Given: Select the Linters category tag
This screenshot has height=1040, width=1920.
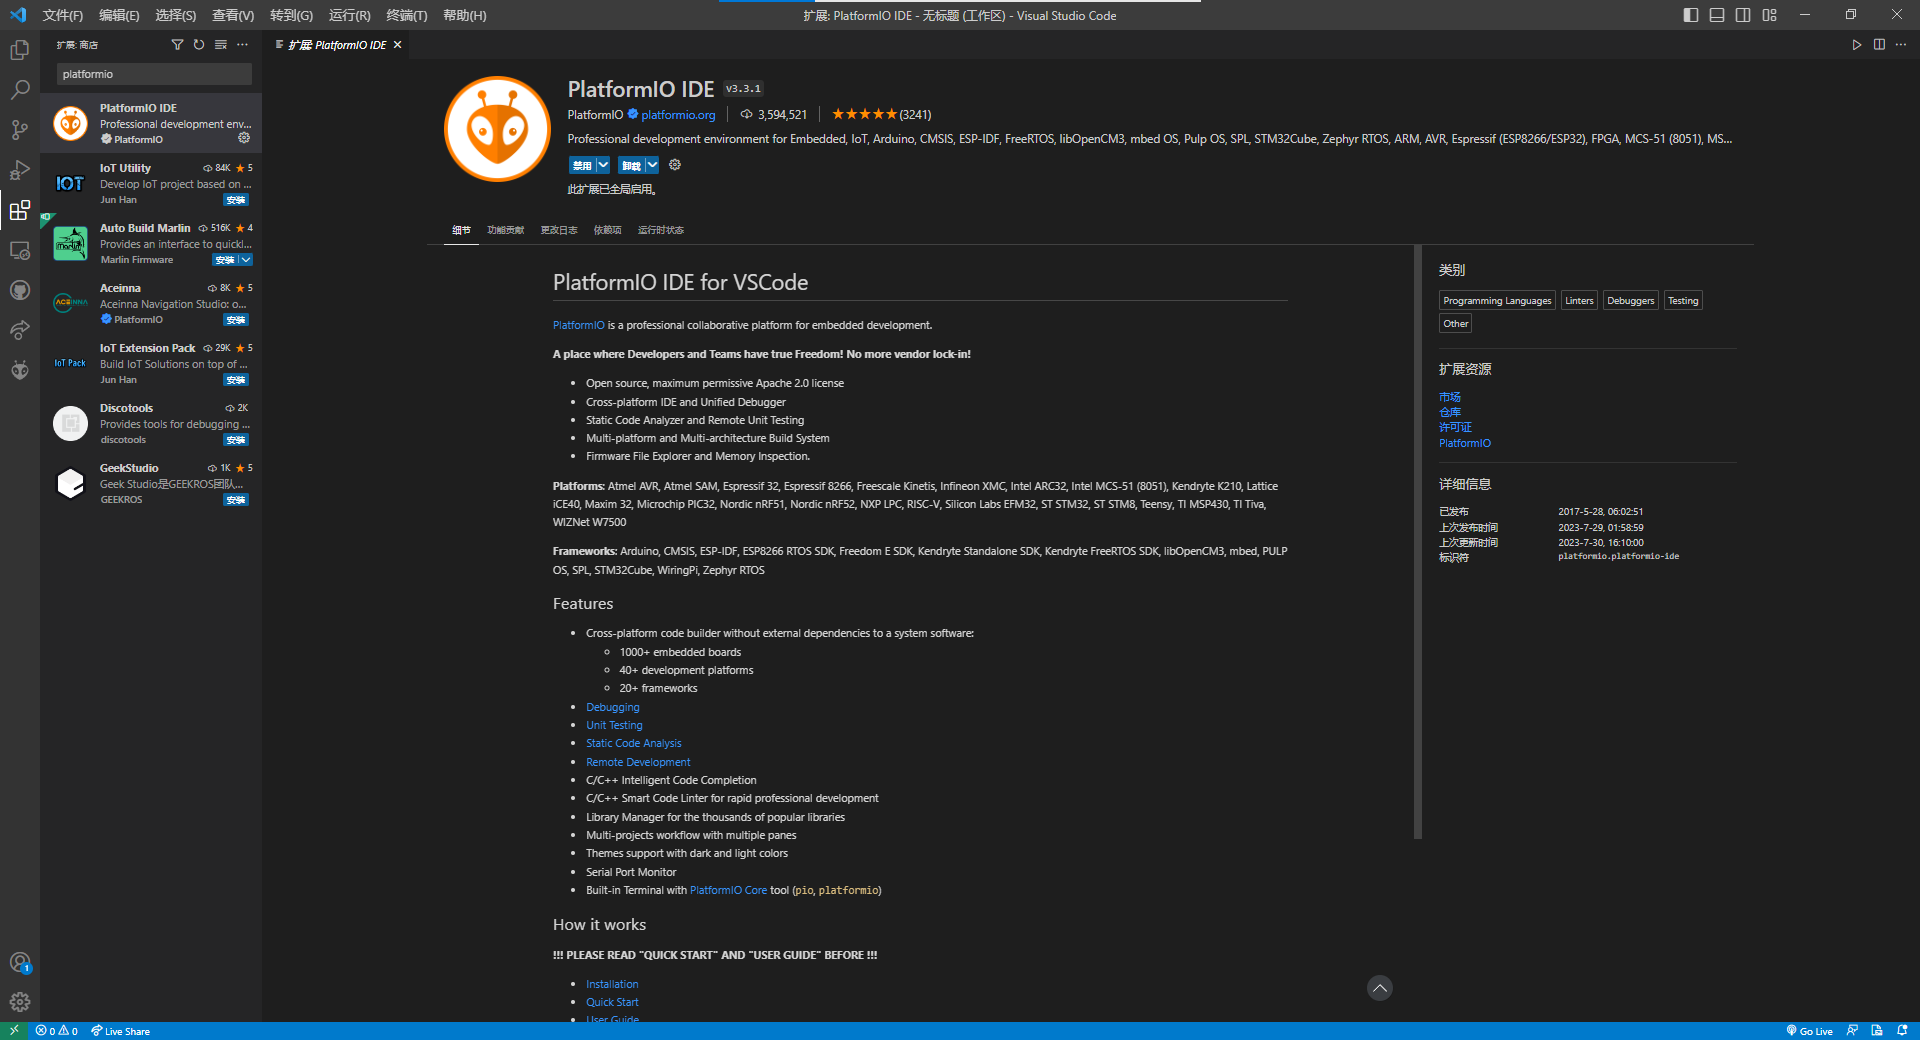Looking at the screenshot, I should 1579,301.
